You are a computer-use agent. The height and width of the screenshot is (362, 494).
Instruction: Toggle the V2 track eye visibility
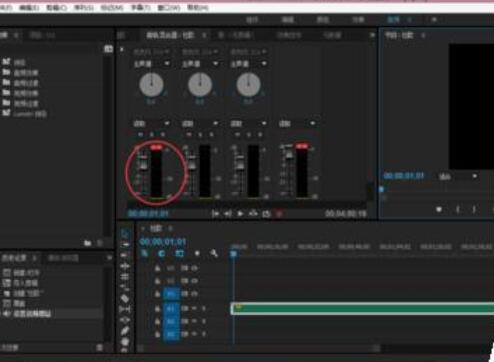(x=194, y=281)
